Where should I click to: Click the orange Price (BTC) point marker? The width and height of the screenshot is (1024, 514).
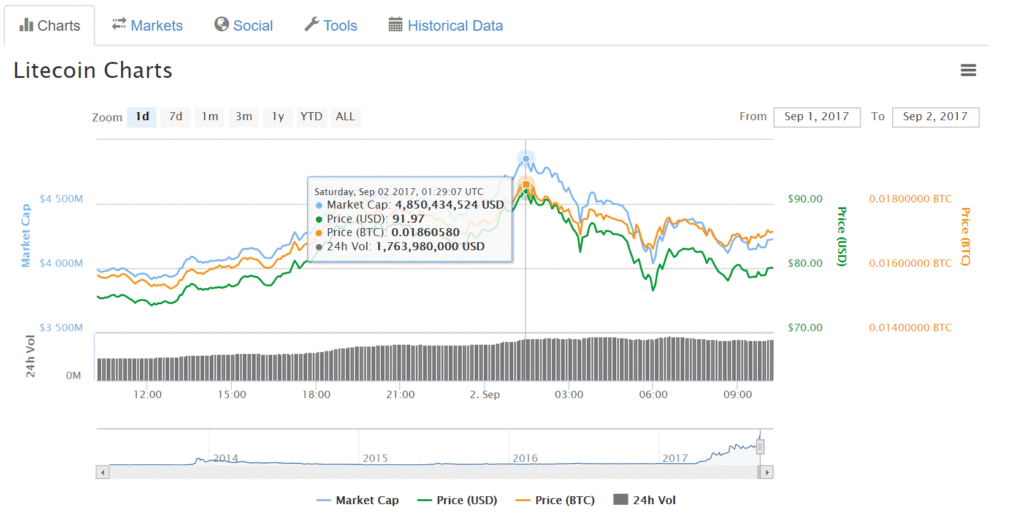(526, 185)
